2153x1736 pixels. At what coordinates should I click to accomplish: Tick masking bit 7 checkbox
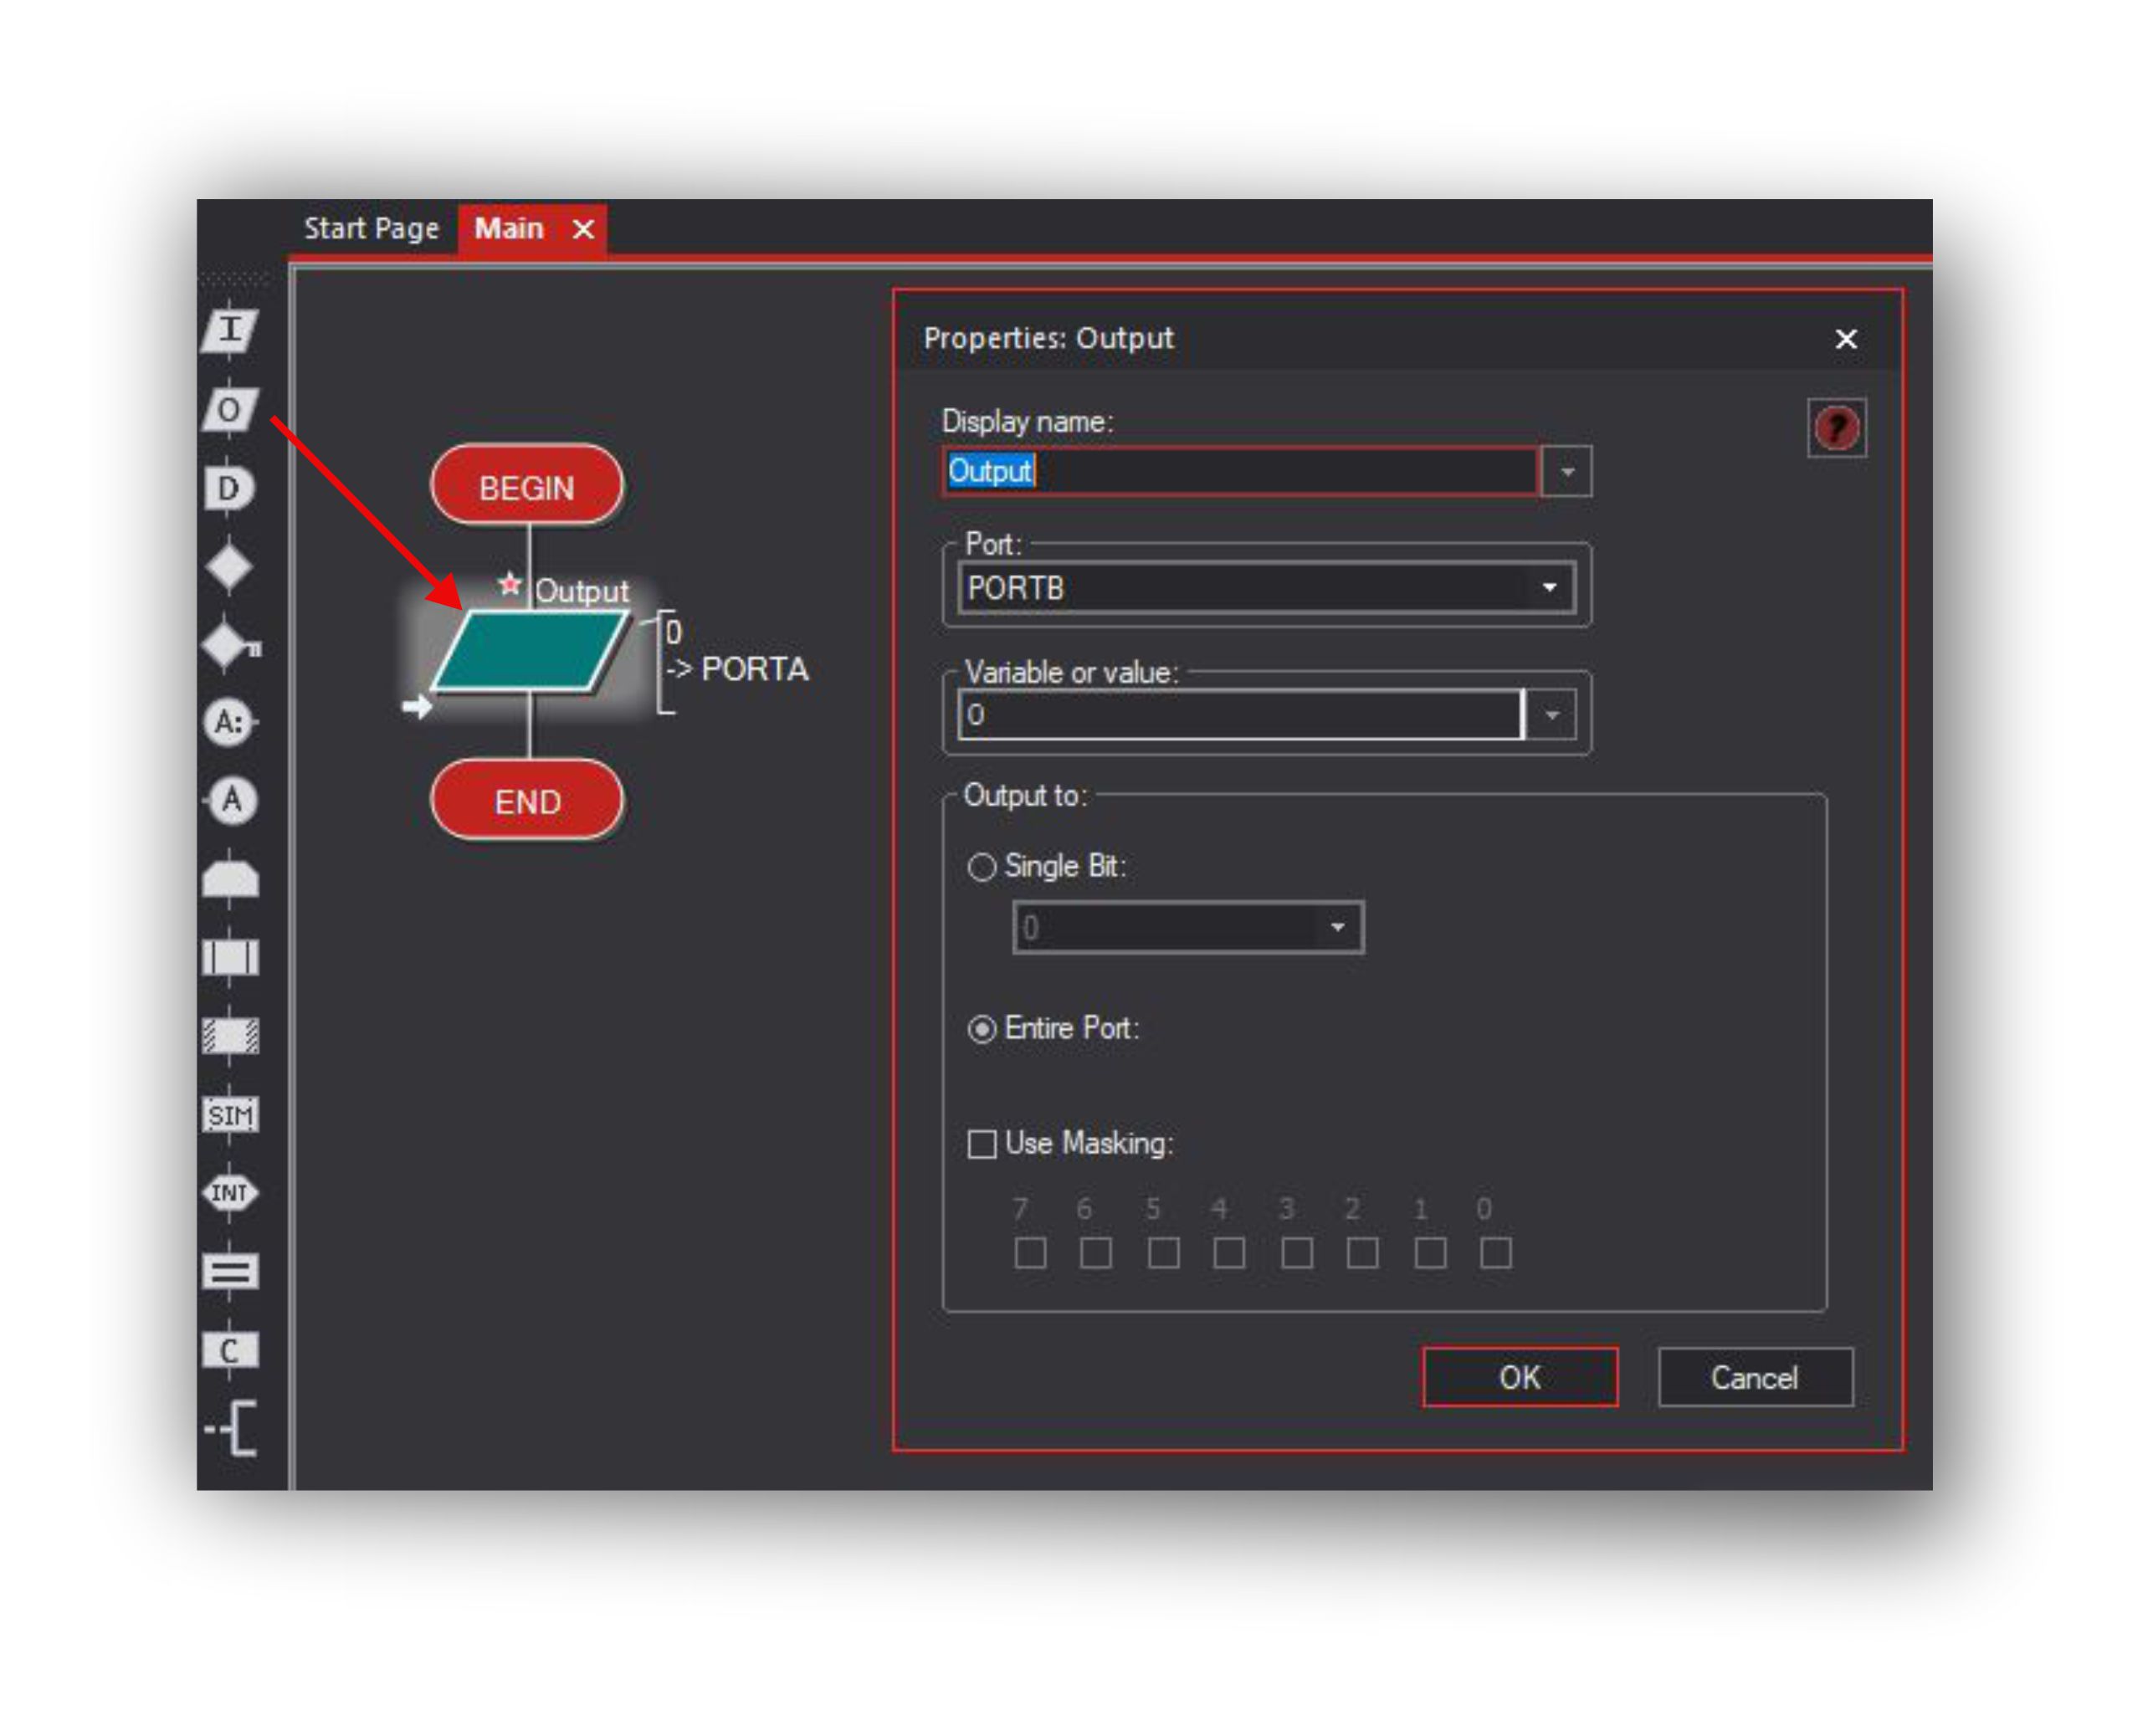(x=1031, y=1253)
